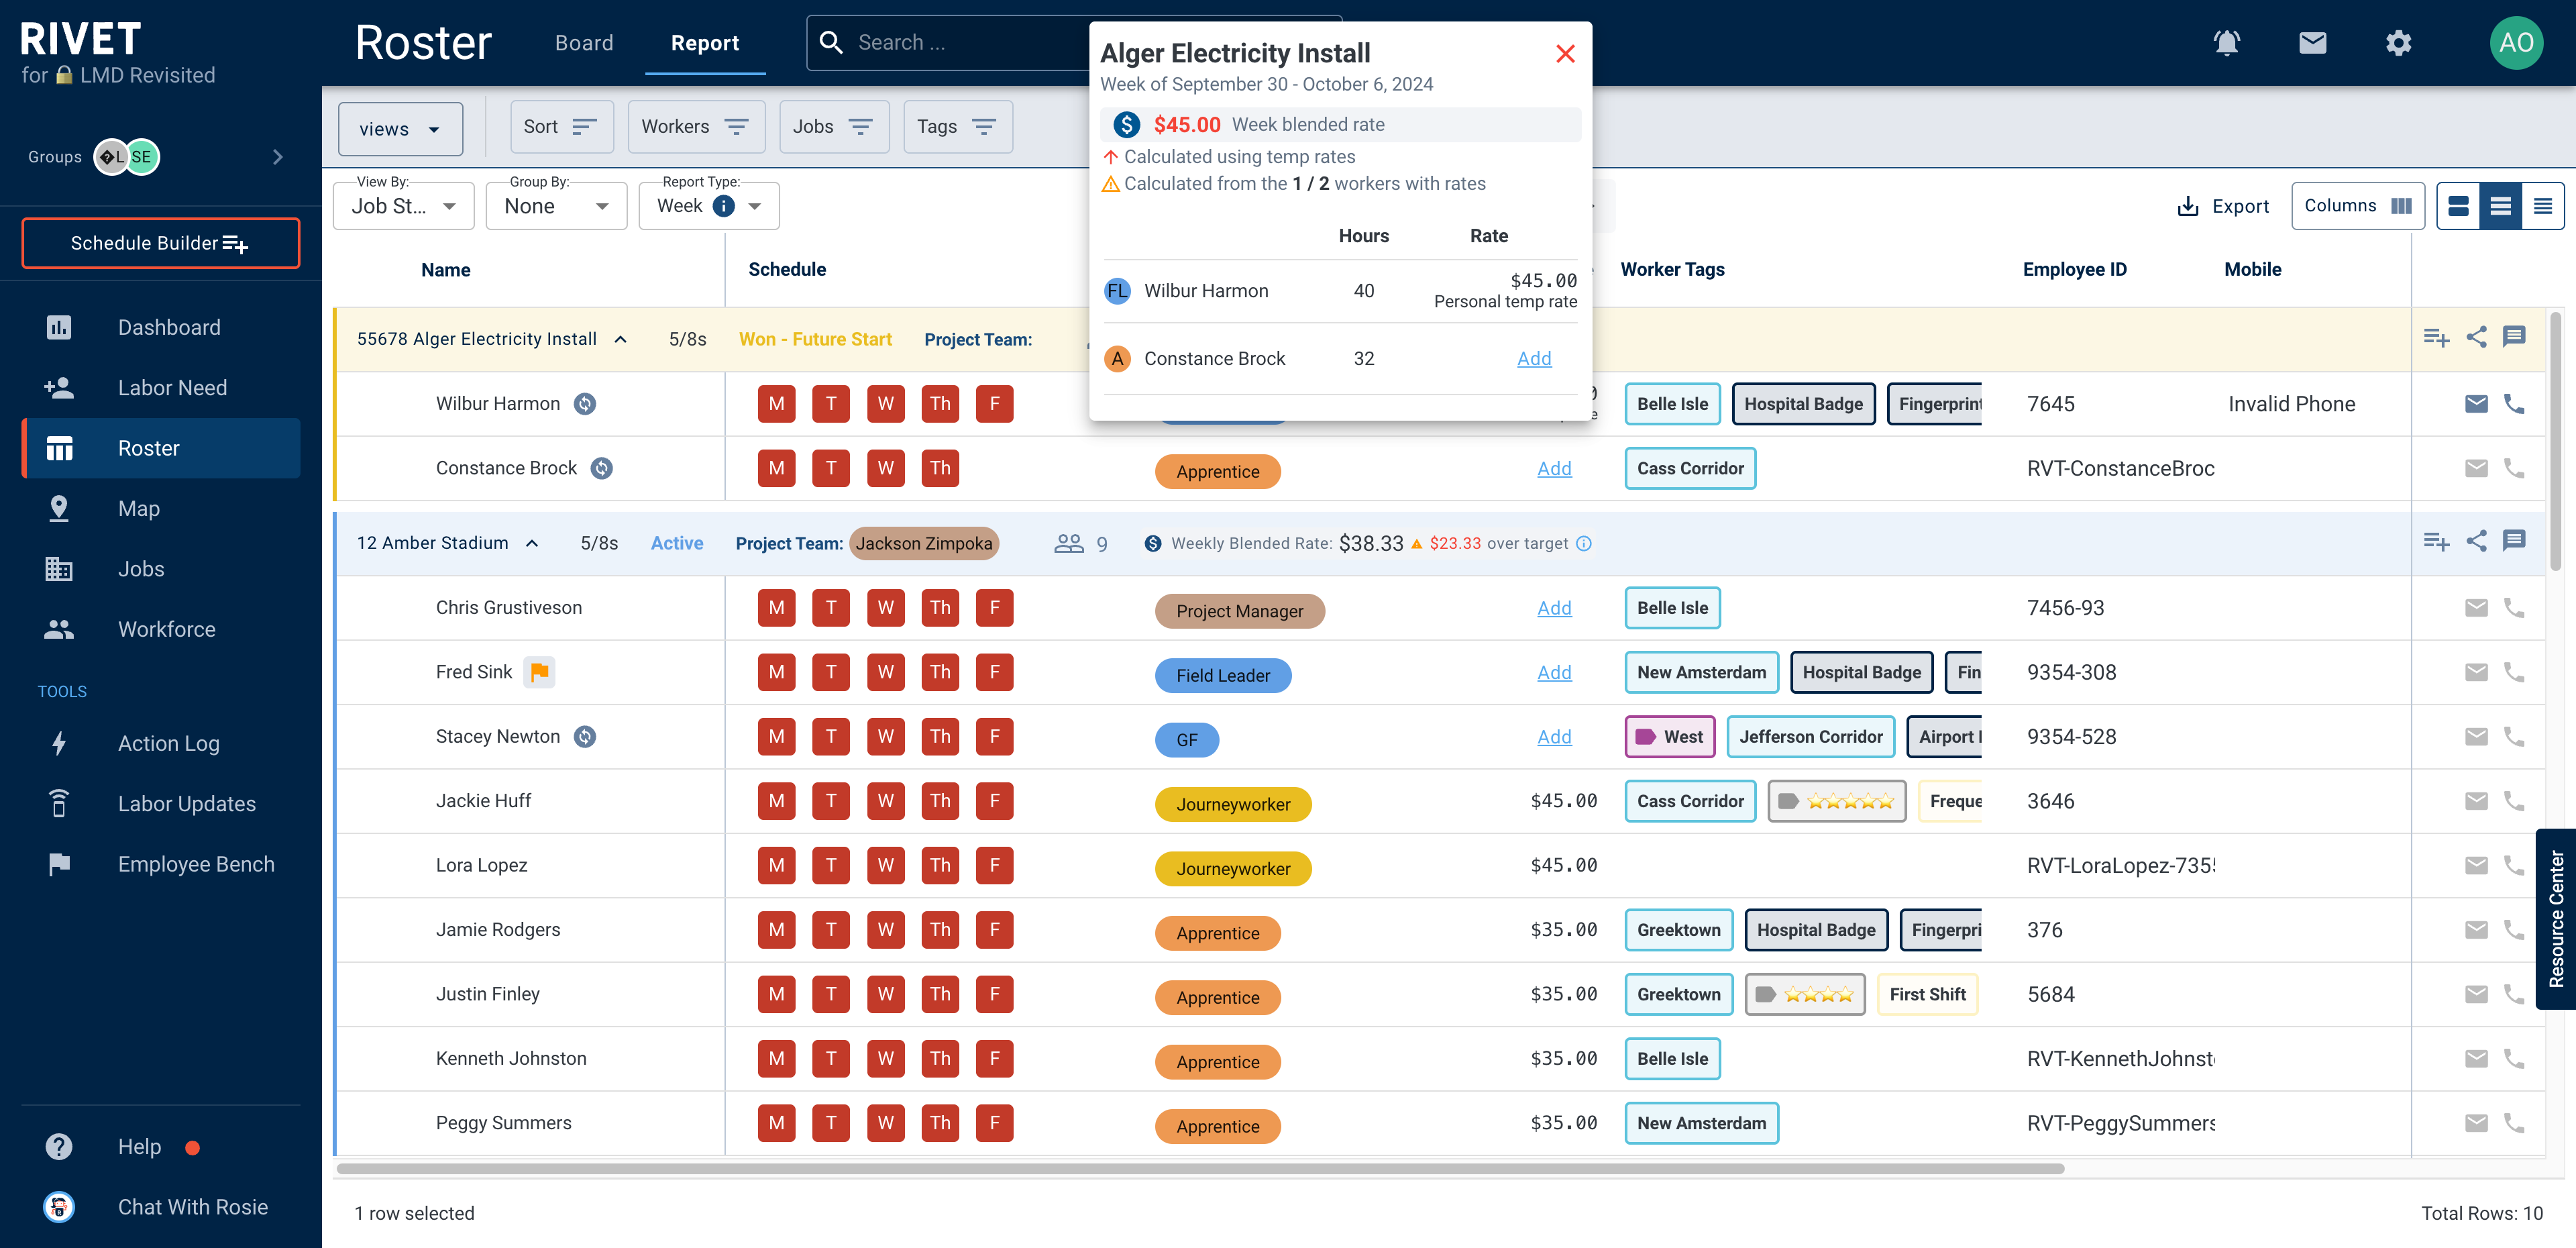Viewport: 2576px width, 1248px height.
Task: Click the status icon beside Stacey Newton's name
Action: 585,737
